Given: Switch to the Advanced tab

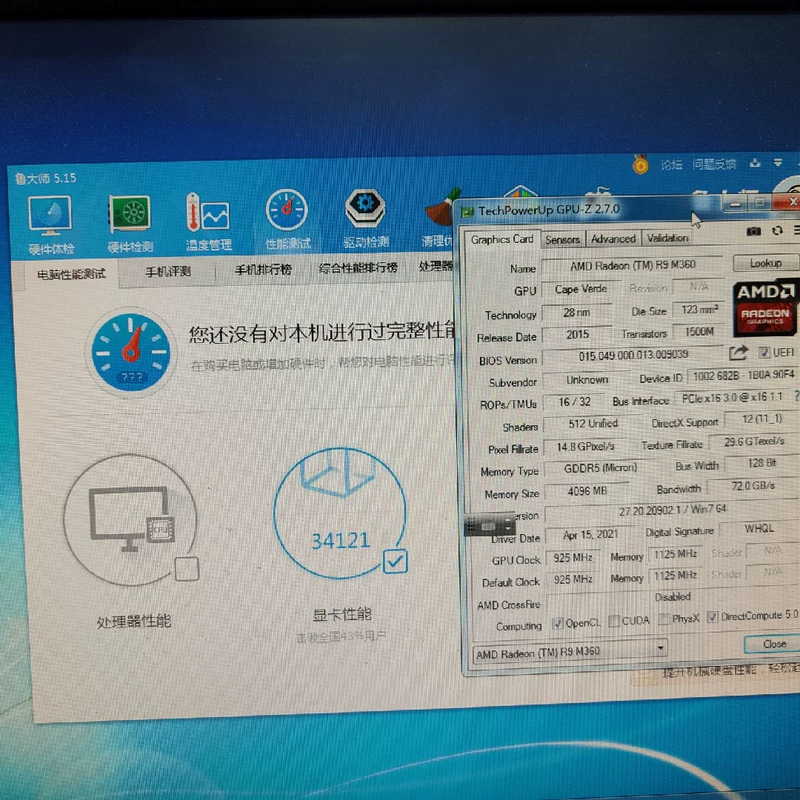Looking at the screenshot, I should tap(613, 238).
